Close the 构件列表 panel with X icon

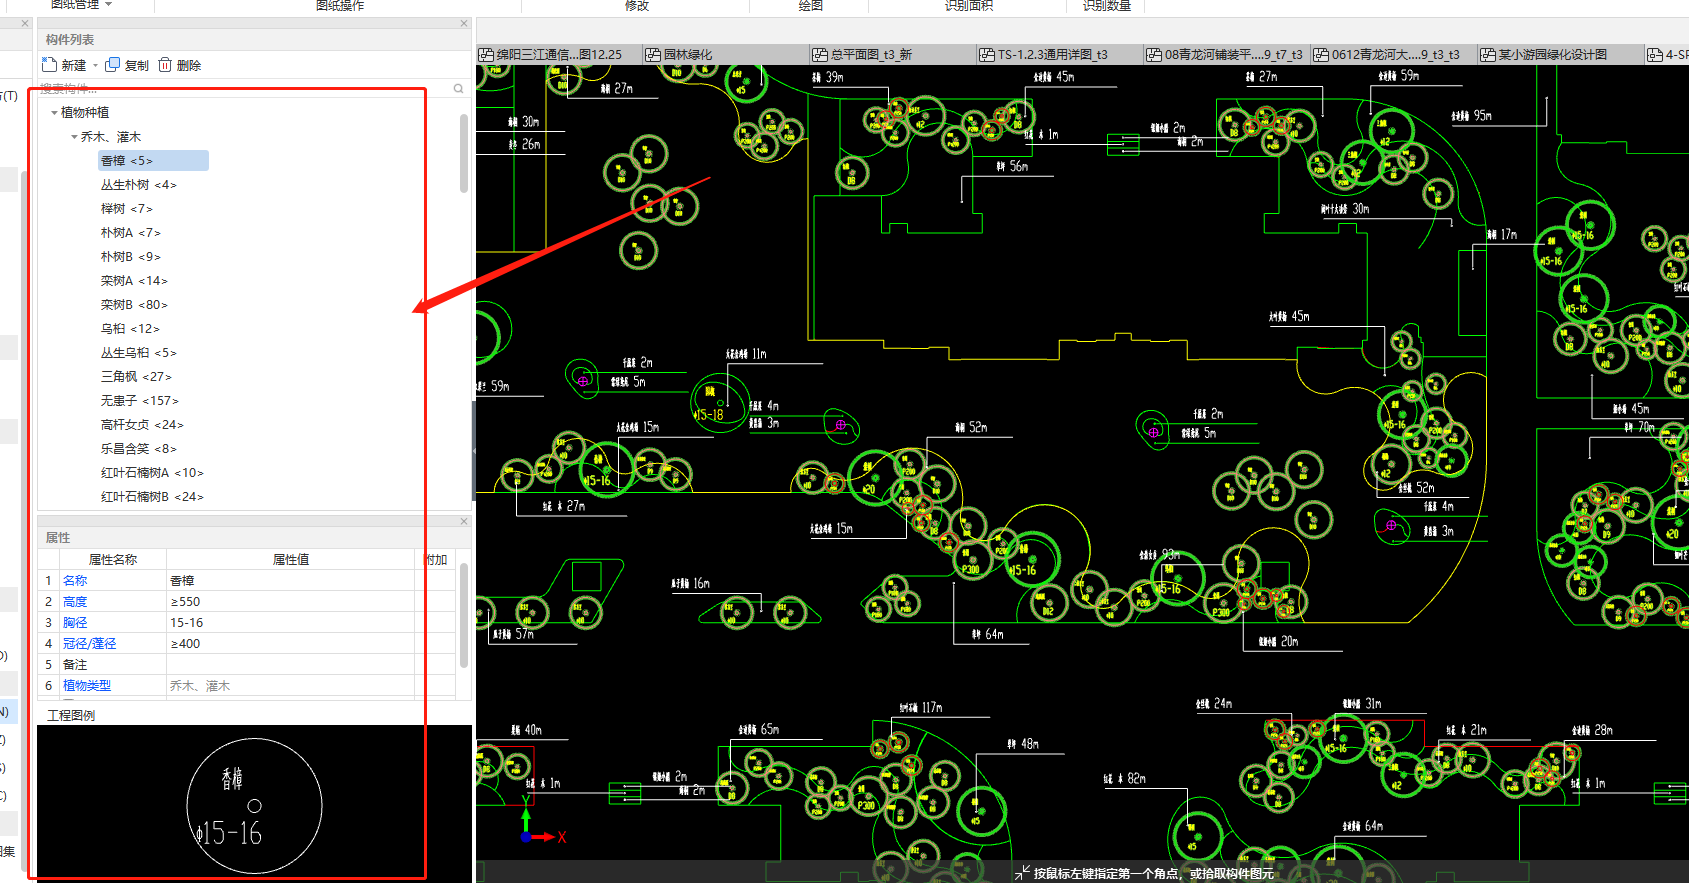464,24
